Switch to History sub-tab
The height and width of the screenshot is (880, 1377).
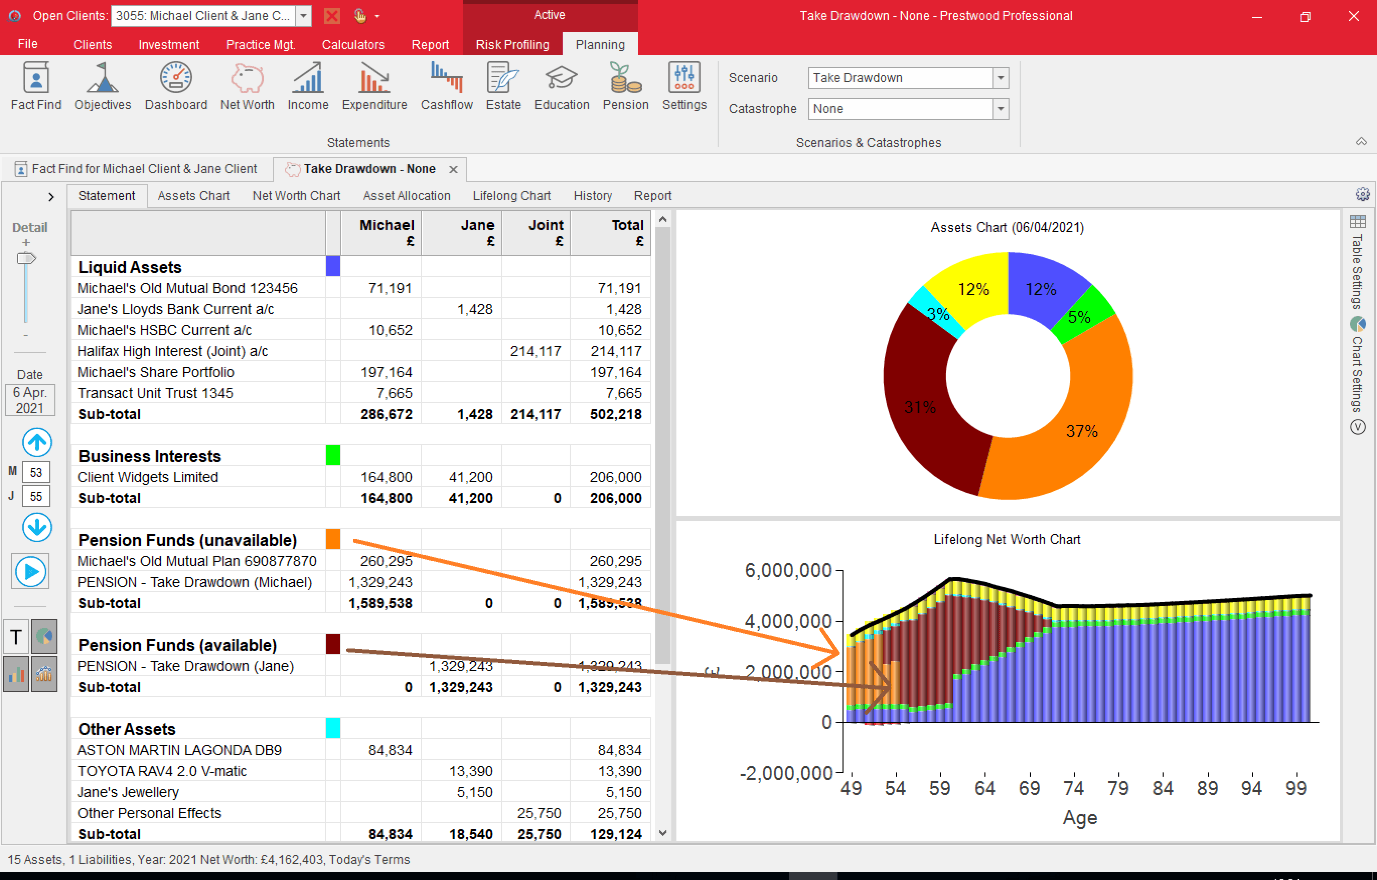coord(593,196)
